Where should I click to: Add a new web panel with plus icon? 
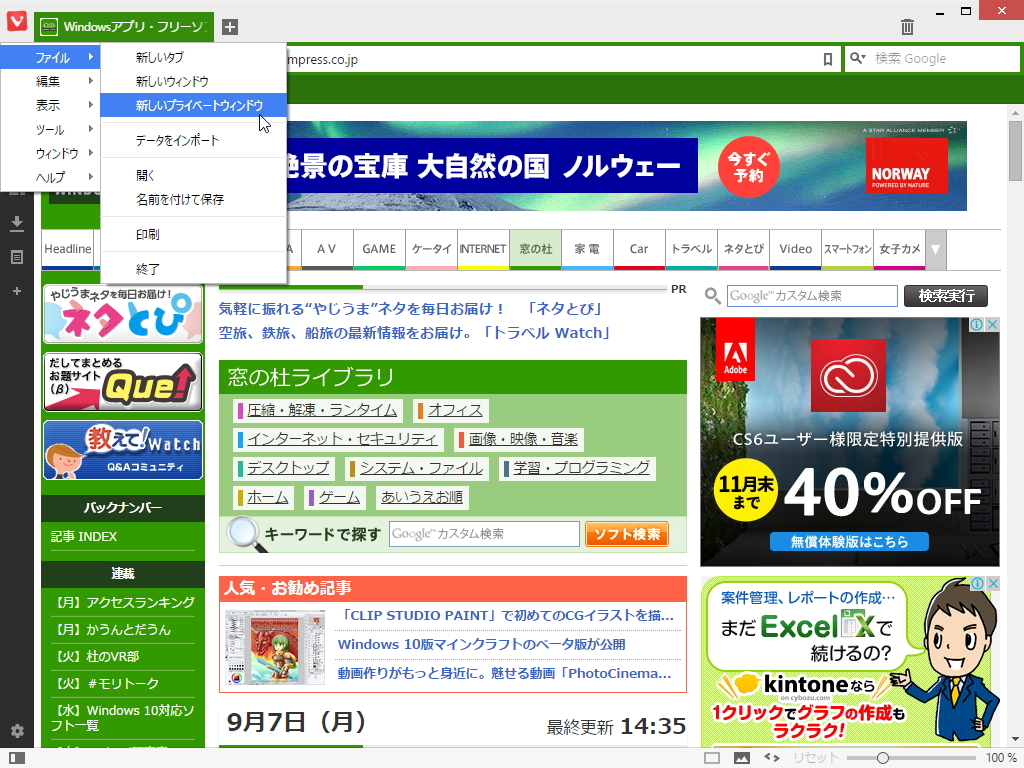(16, 291)
